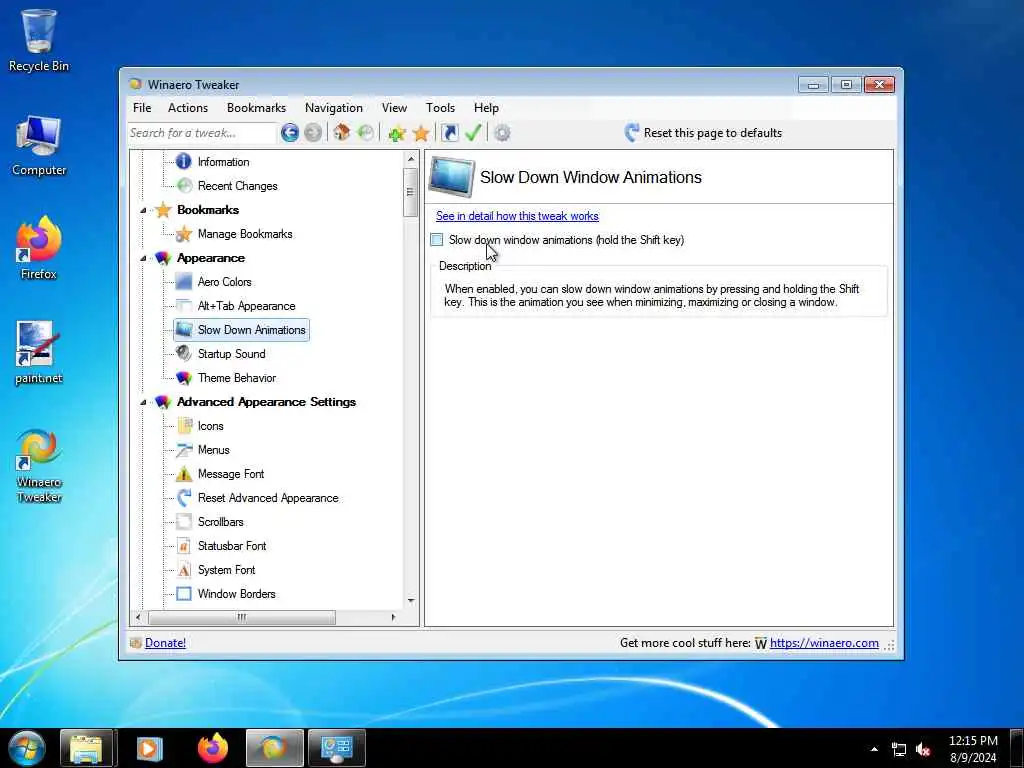Open the File menu

(142, 108)
